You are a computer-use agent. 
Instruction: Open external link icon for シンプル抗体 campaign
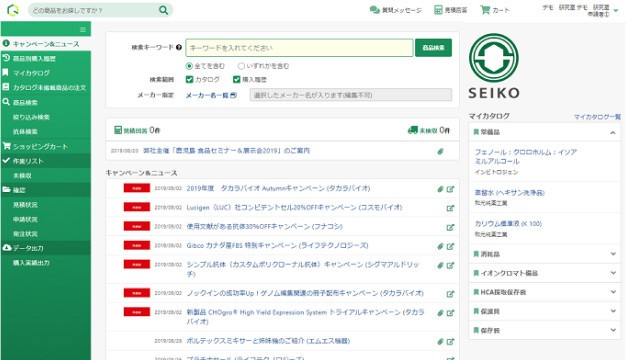450,265
